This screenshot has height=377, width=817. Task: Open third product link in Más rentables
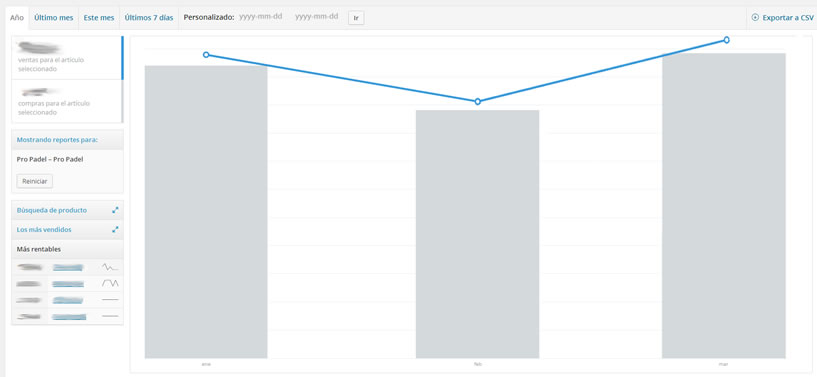coord(68,300)
